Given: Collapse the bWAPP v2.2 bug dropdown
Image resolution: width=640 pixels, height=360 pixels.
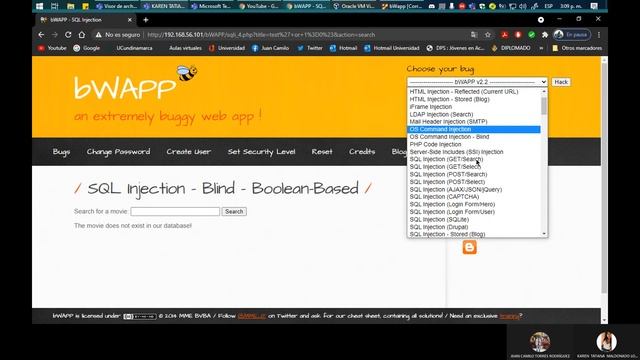Looking at the screenshot, I should coord(477,82).
